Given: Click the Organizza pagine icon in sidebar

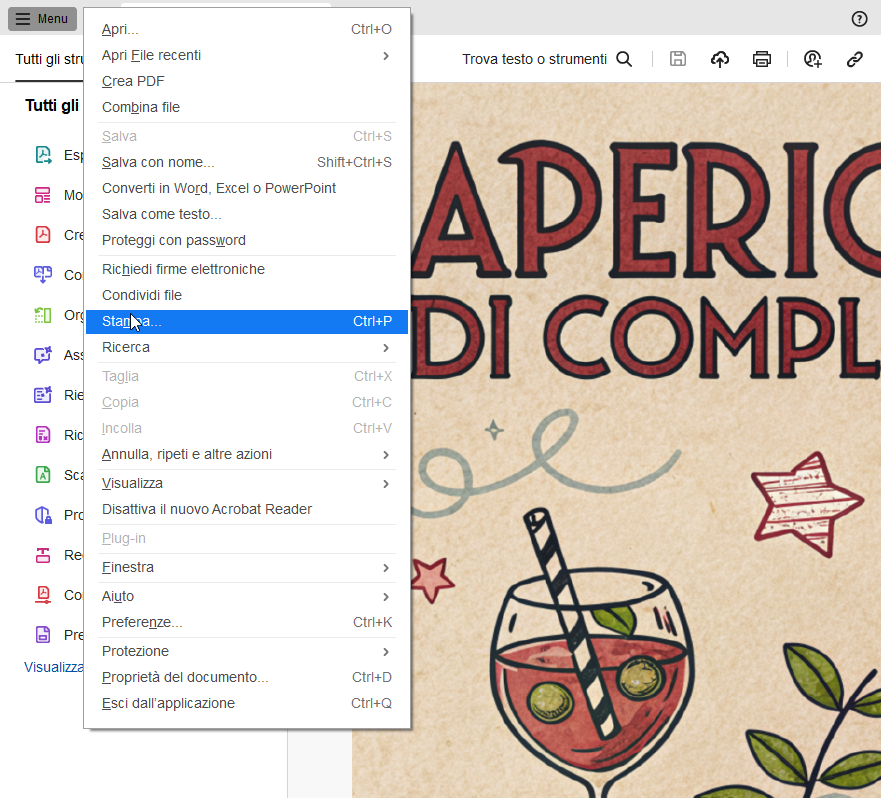Looking at the screenshot, I should point(43,315).
